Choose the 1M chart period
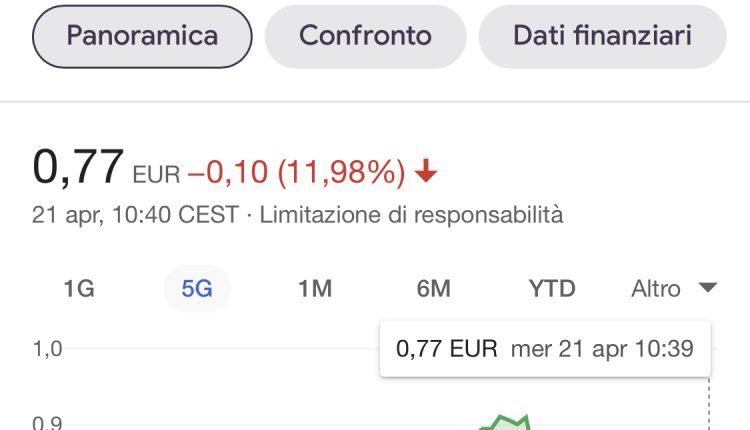Viewport: 750px width, 430px height. pyautogui.click(x=315, y=289)
